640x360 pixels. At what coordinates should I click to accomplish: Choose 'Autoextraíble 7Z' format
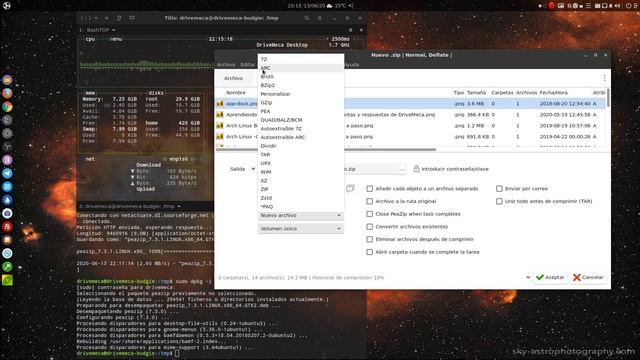[x=300, y=129]
